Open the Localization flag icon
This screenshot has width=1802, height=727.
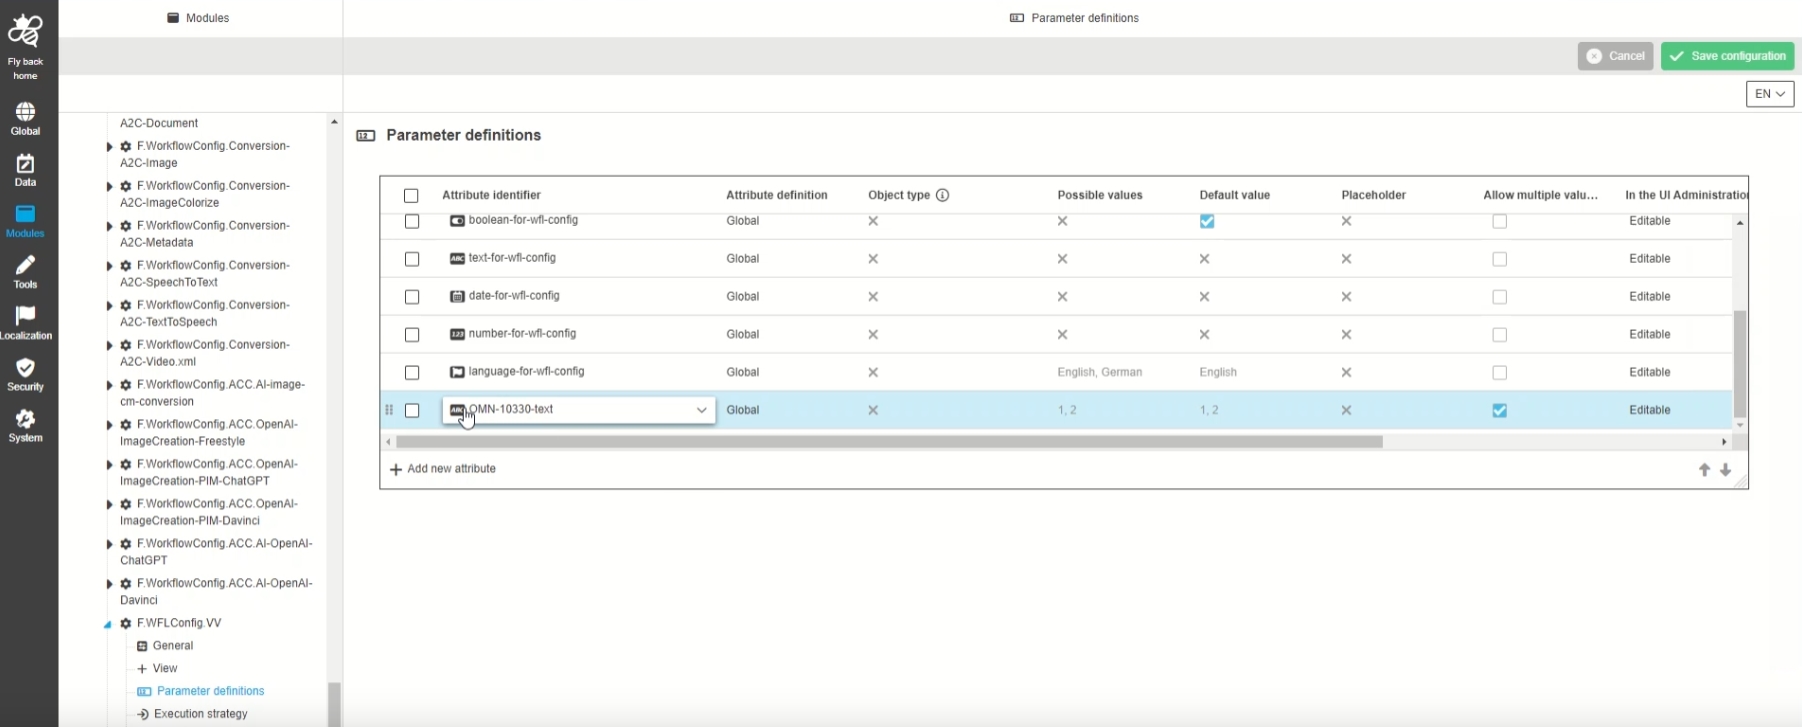(x=25, y=317)
